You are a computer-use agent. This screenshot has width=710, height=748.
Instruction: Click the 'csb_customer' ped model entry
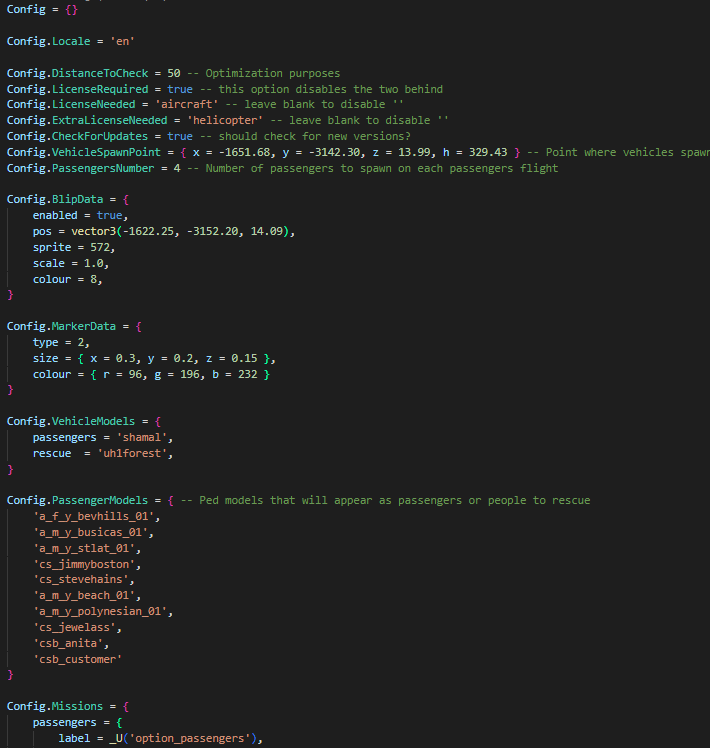[77, 659]
